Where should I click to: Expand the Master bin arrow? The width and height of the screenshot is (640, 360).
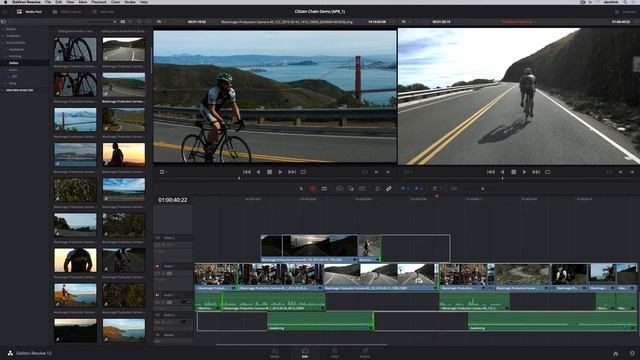pyautogui.click(x=3, y=29)
